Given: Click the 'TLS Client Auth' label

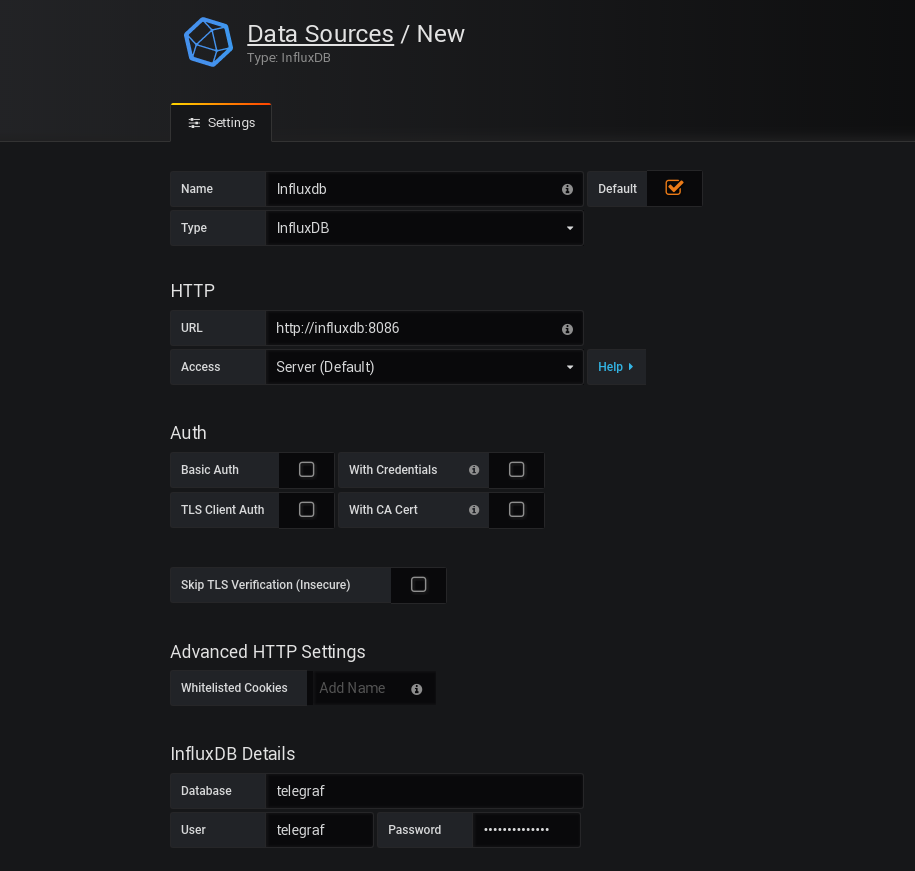Looking at the screenshot, I should pos(222,510).
